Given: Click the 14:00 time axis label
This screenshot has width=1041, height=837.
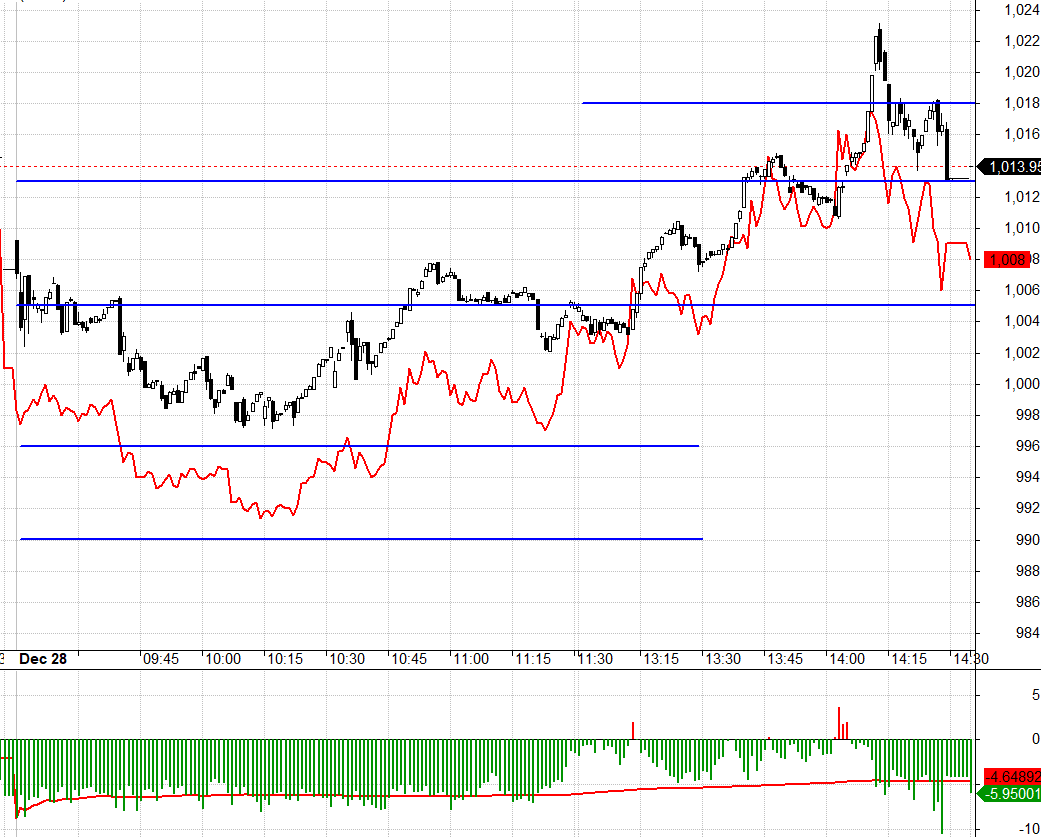Looking at the screenshot, I should pos(847,659).
